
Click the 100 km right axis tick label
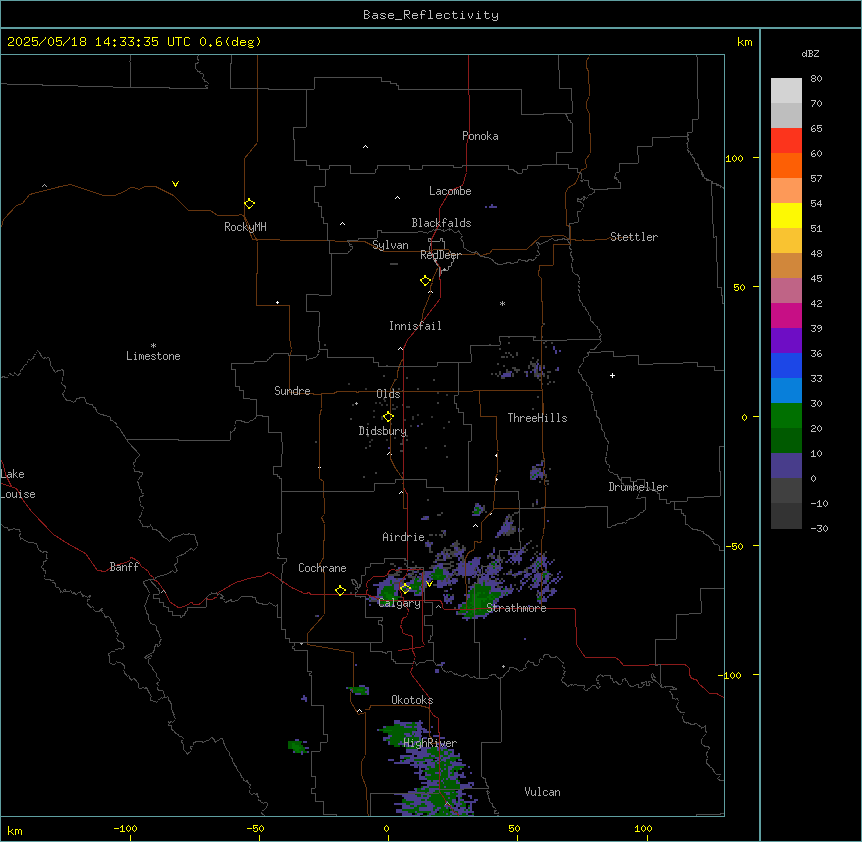pos(734,158)
